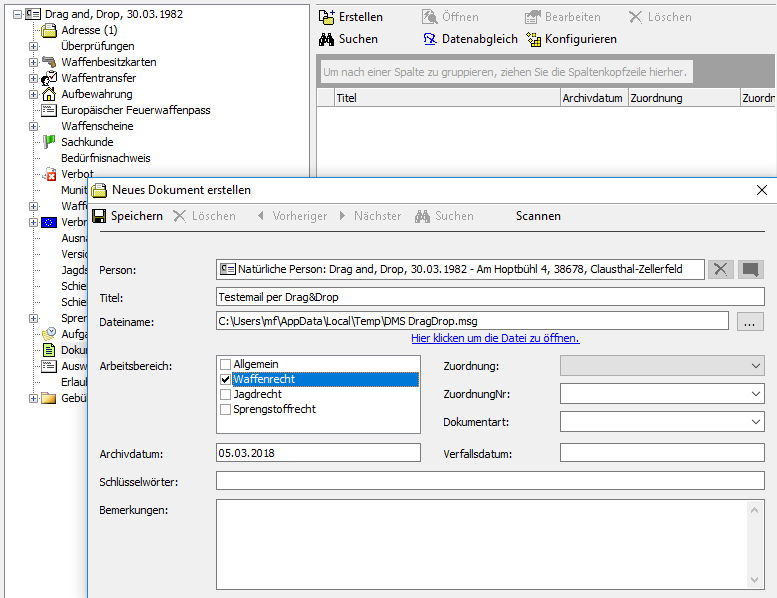
Task: Enable the Allgemein checkbox
Action: tap(226, 365)
